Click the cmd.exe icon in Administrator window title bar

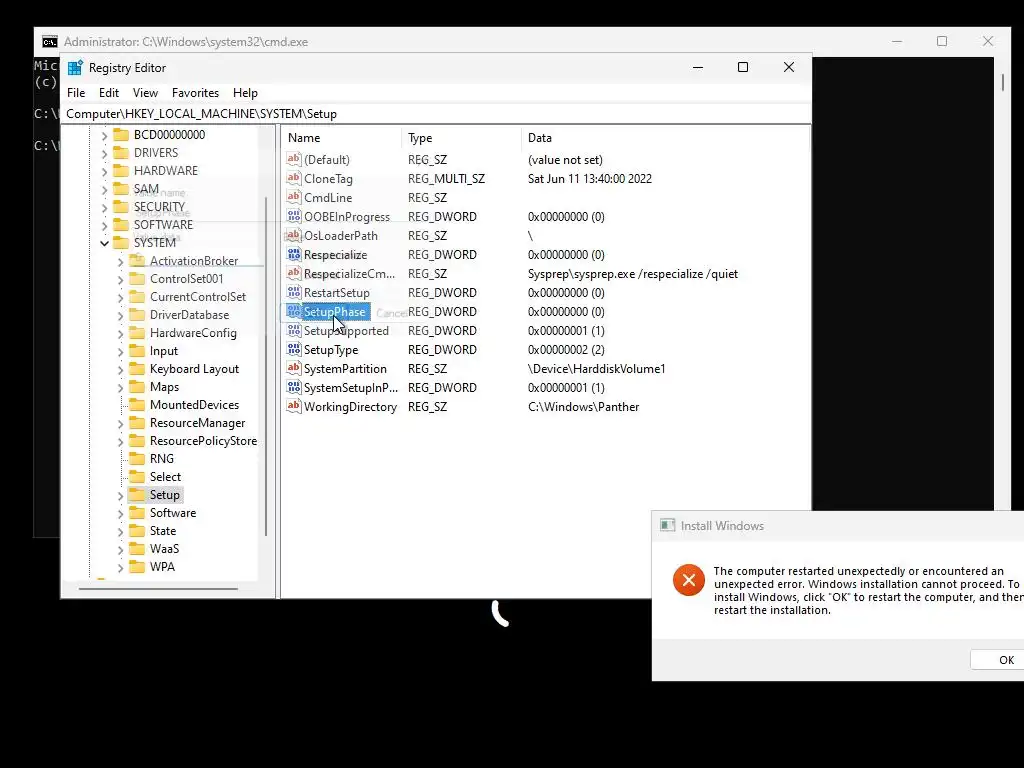click(50, 42)
